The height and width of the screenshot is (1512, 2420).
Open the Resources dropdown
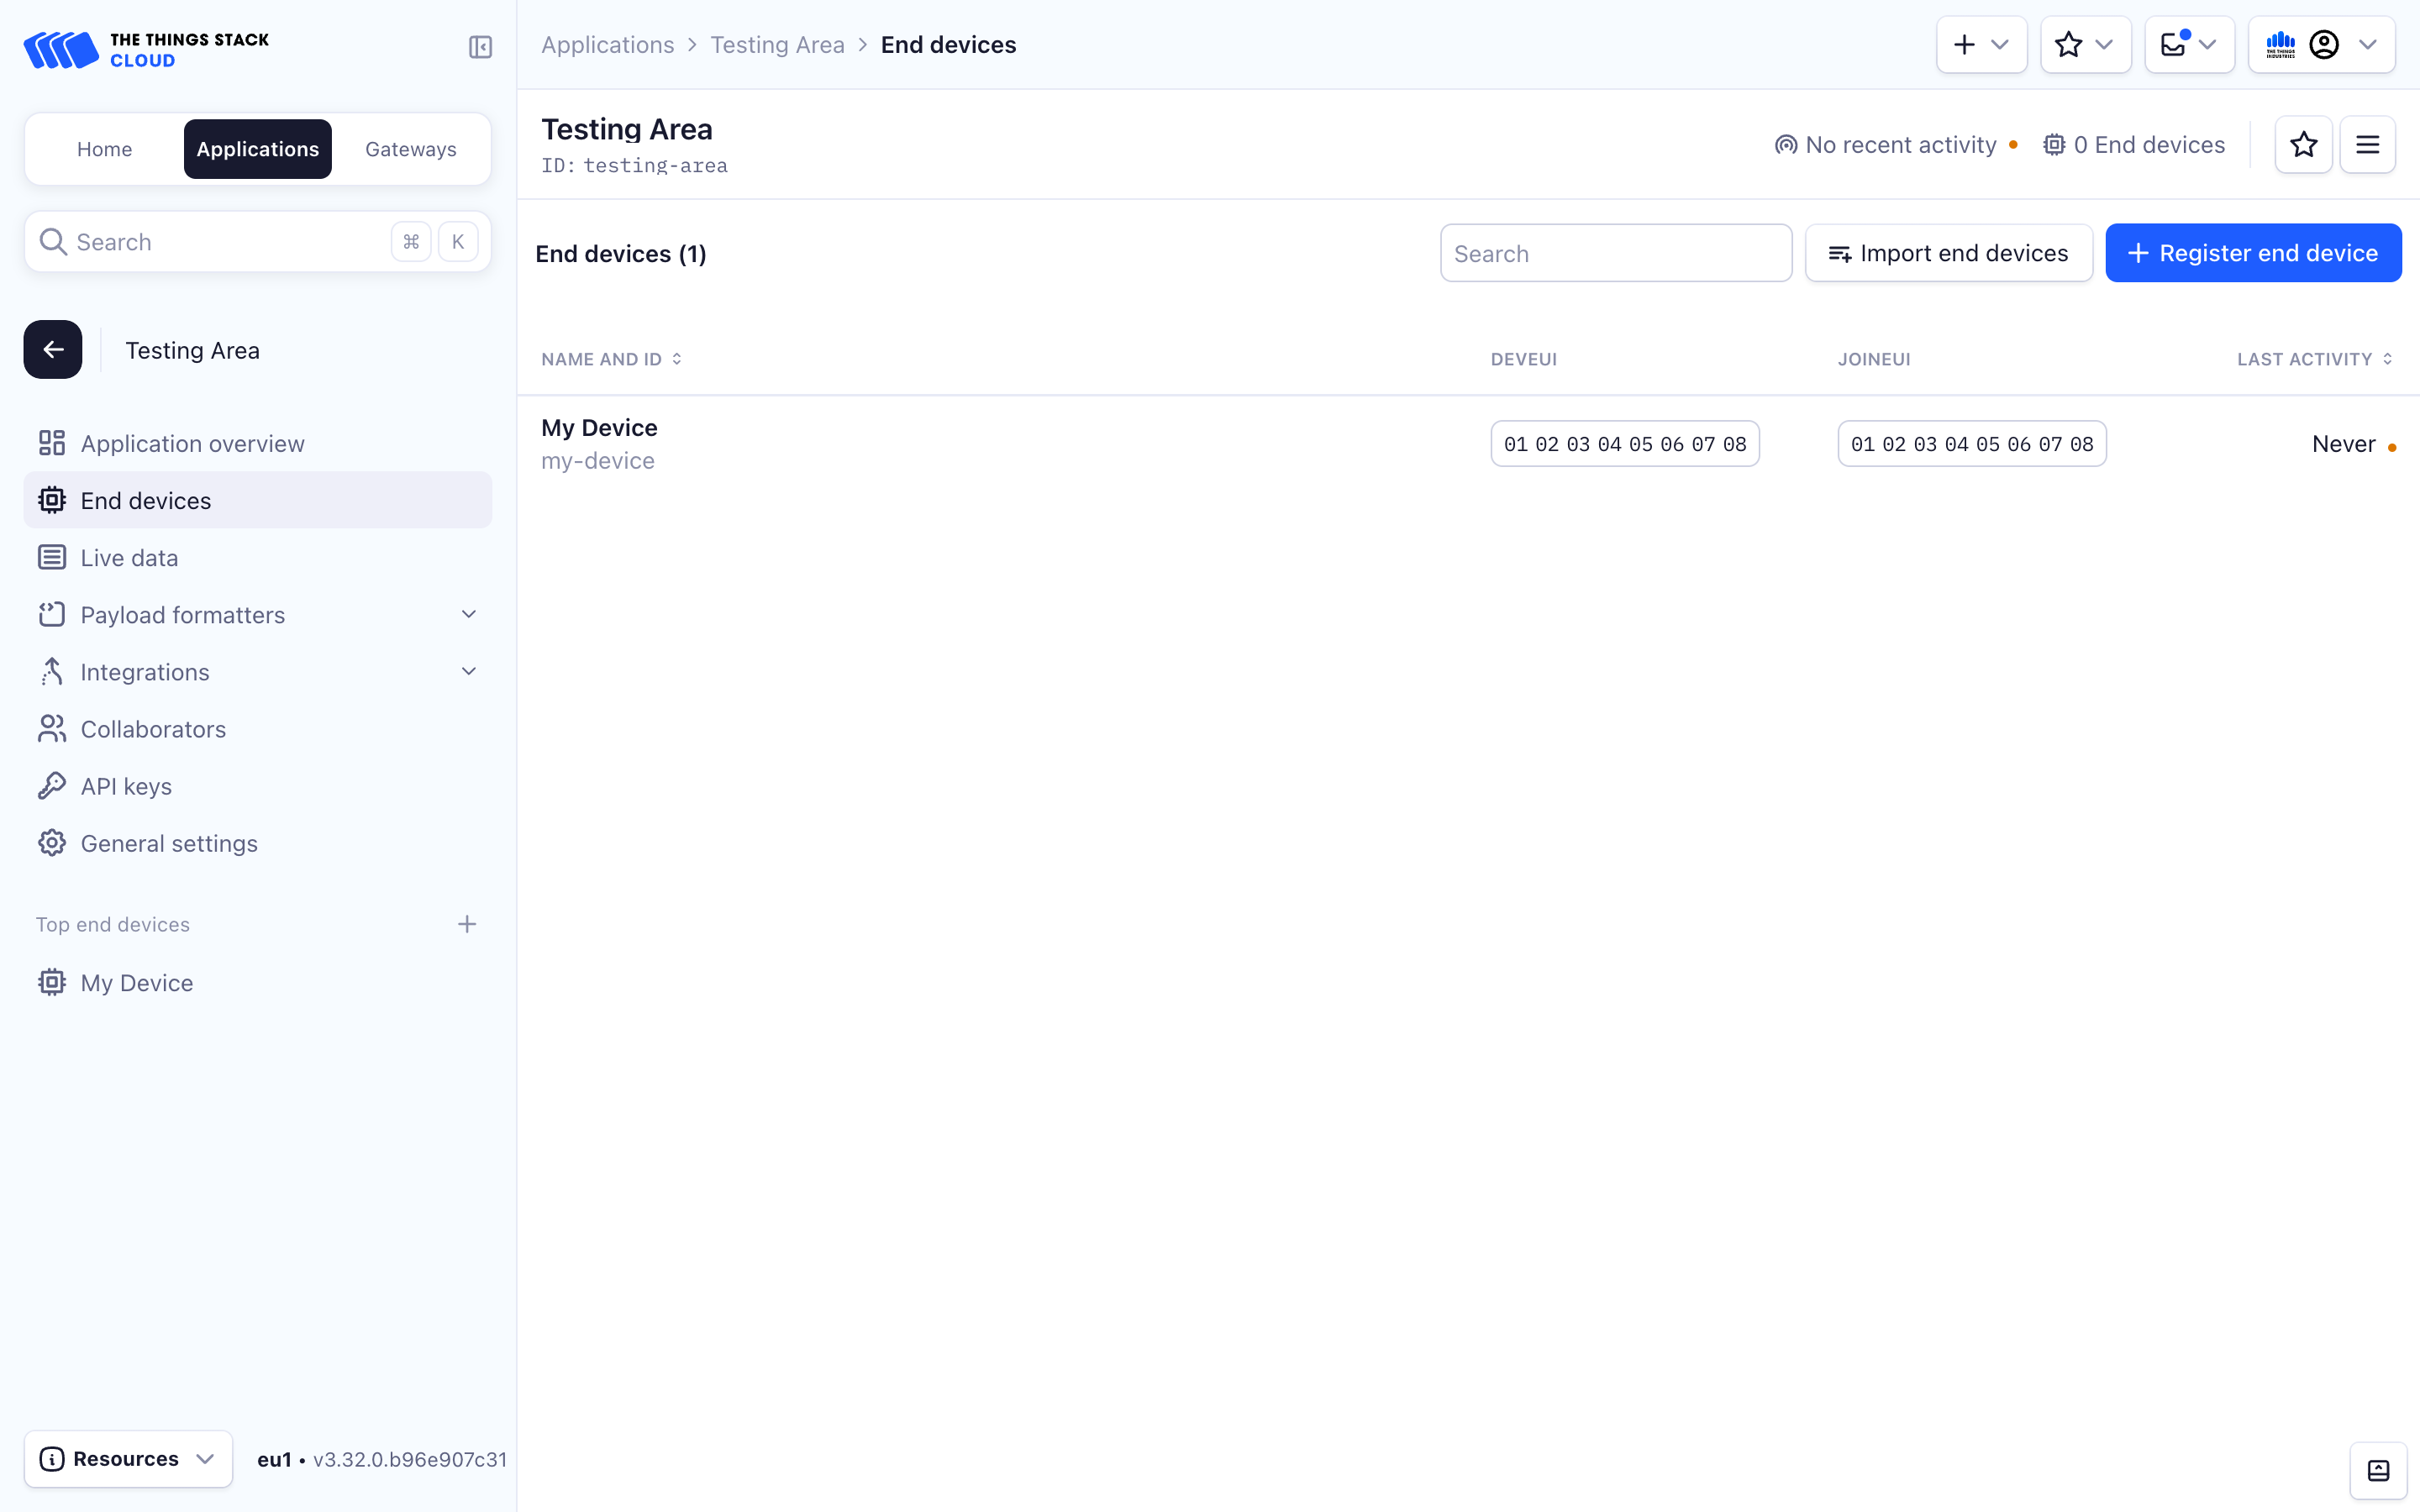coord(128,1459)
